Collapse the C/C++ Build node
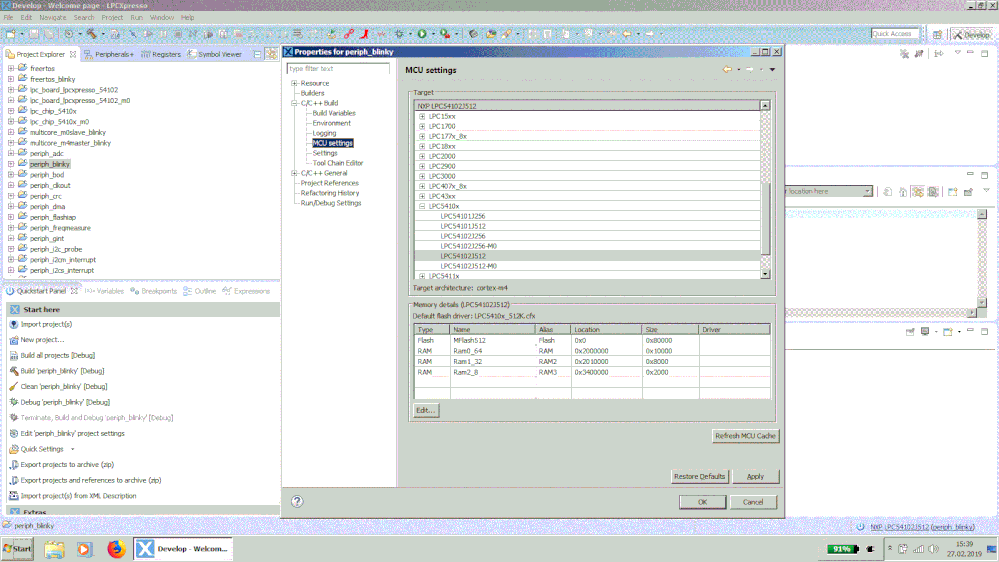This screenshot has height=562, width=999. [294, 103]
